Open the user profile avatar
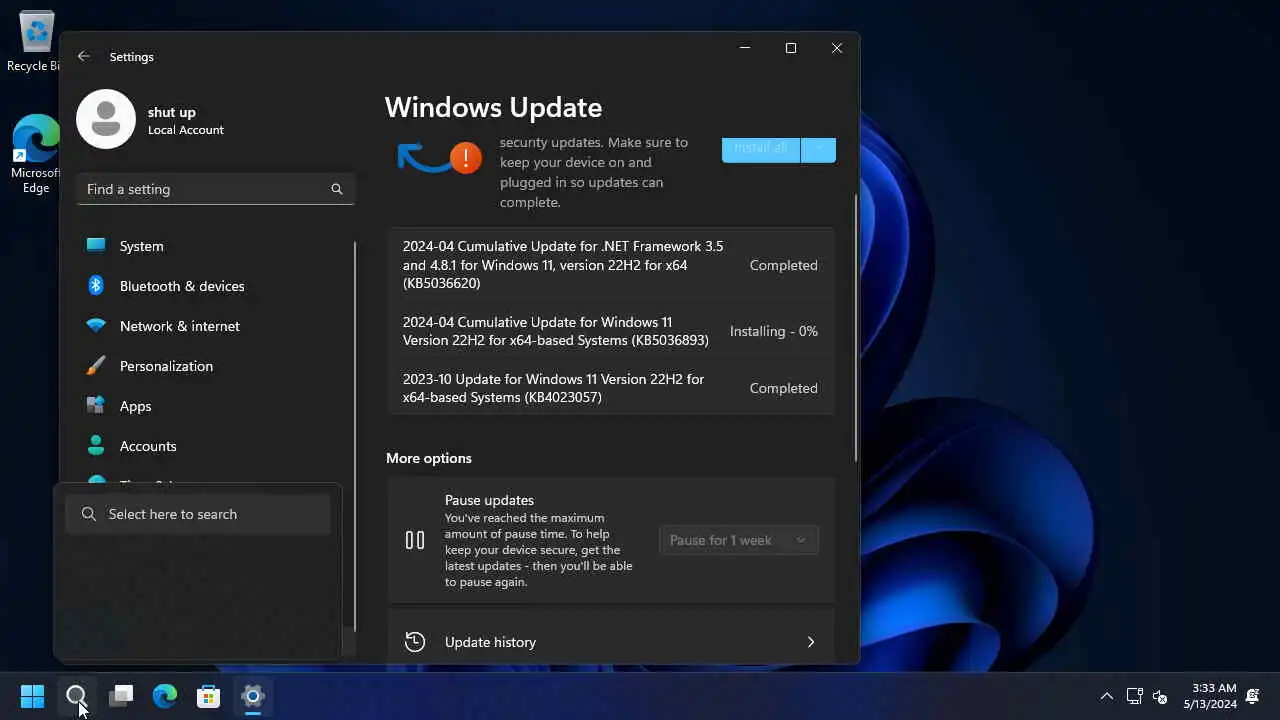Screen dimensions: 1280x720 tap(106, 119)
